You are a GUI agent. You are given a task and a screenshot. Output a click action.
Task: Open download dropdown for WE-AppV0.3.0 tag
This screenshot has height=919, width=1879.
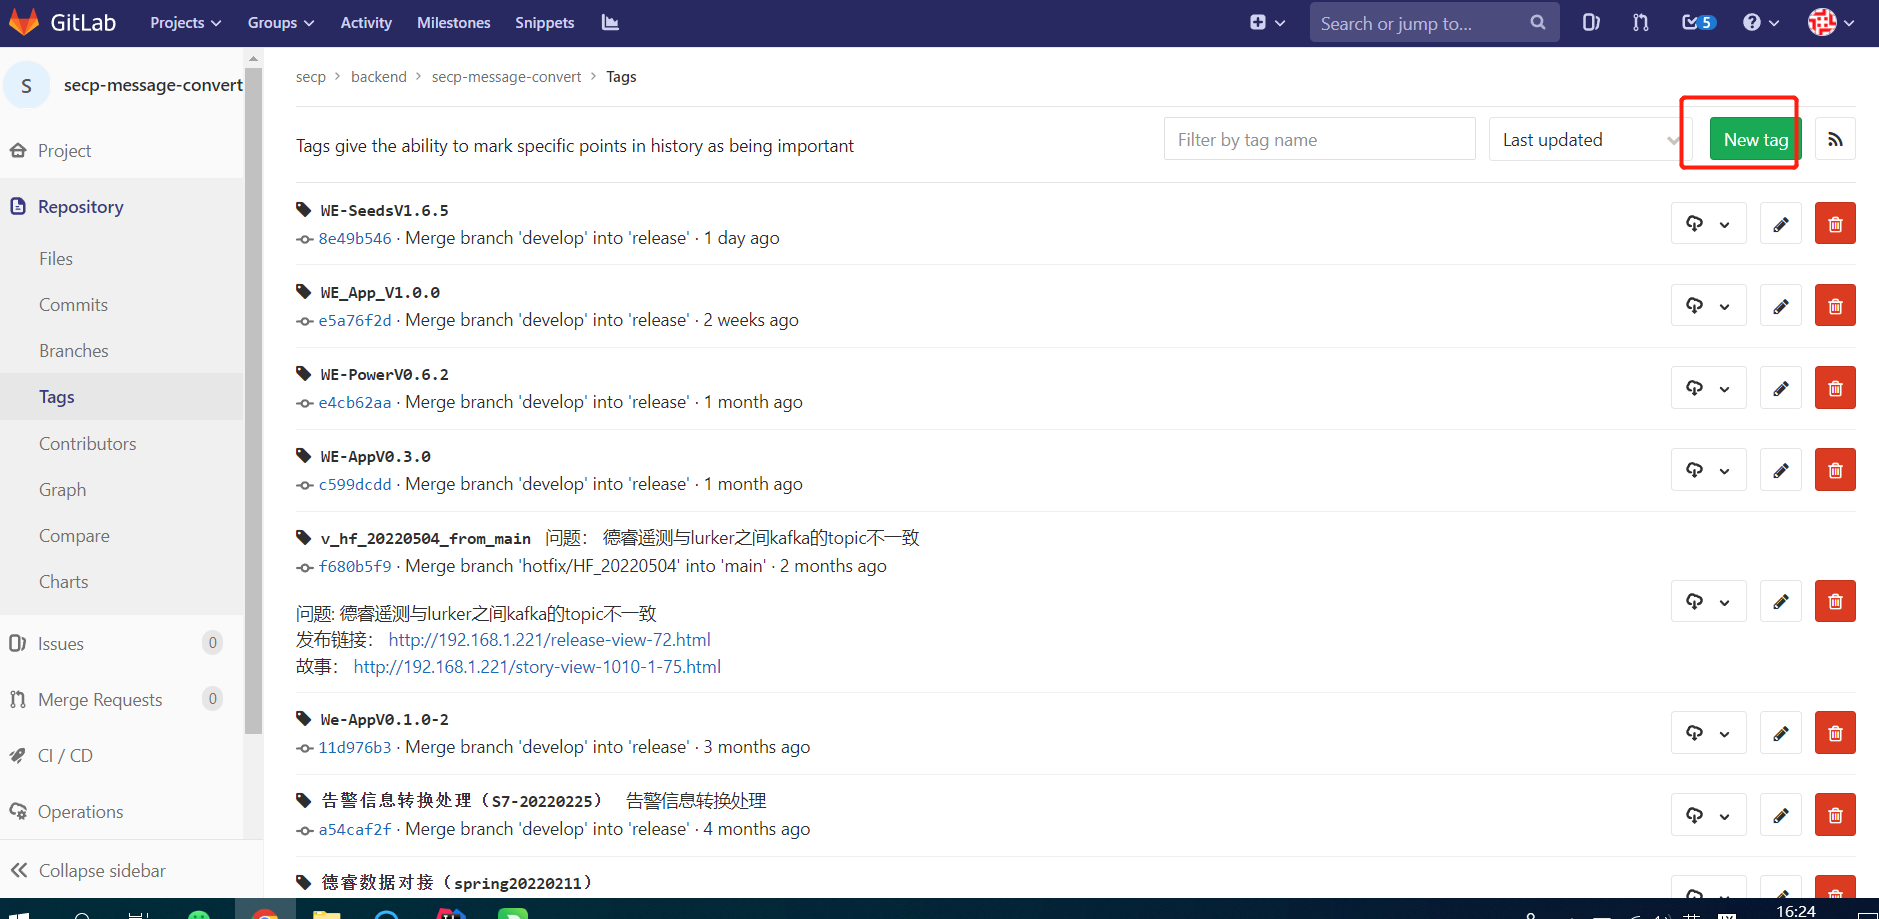point(1708,470)
